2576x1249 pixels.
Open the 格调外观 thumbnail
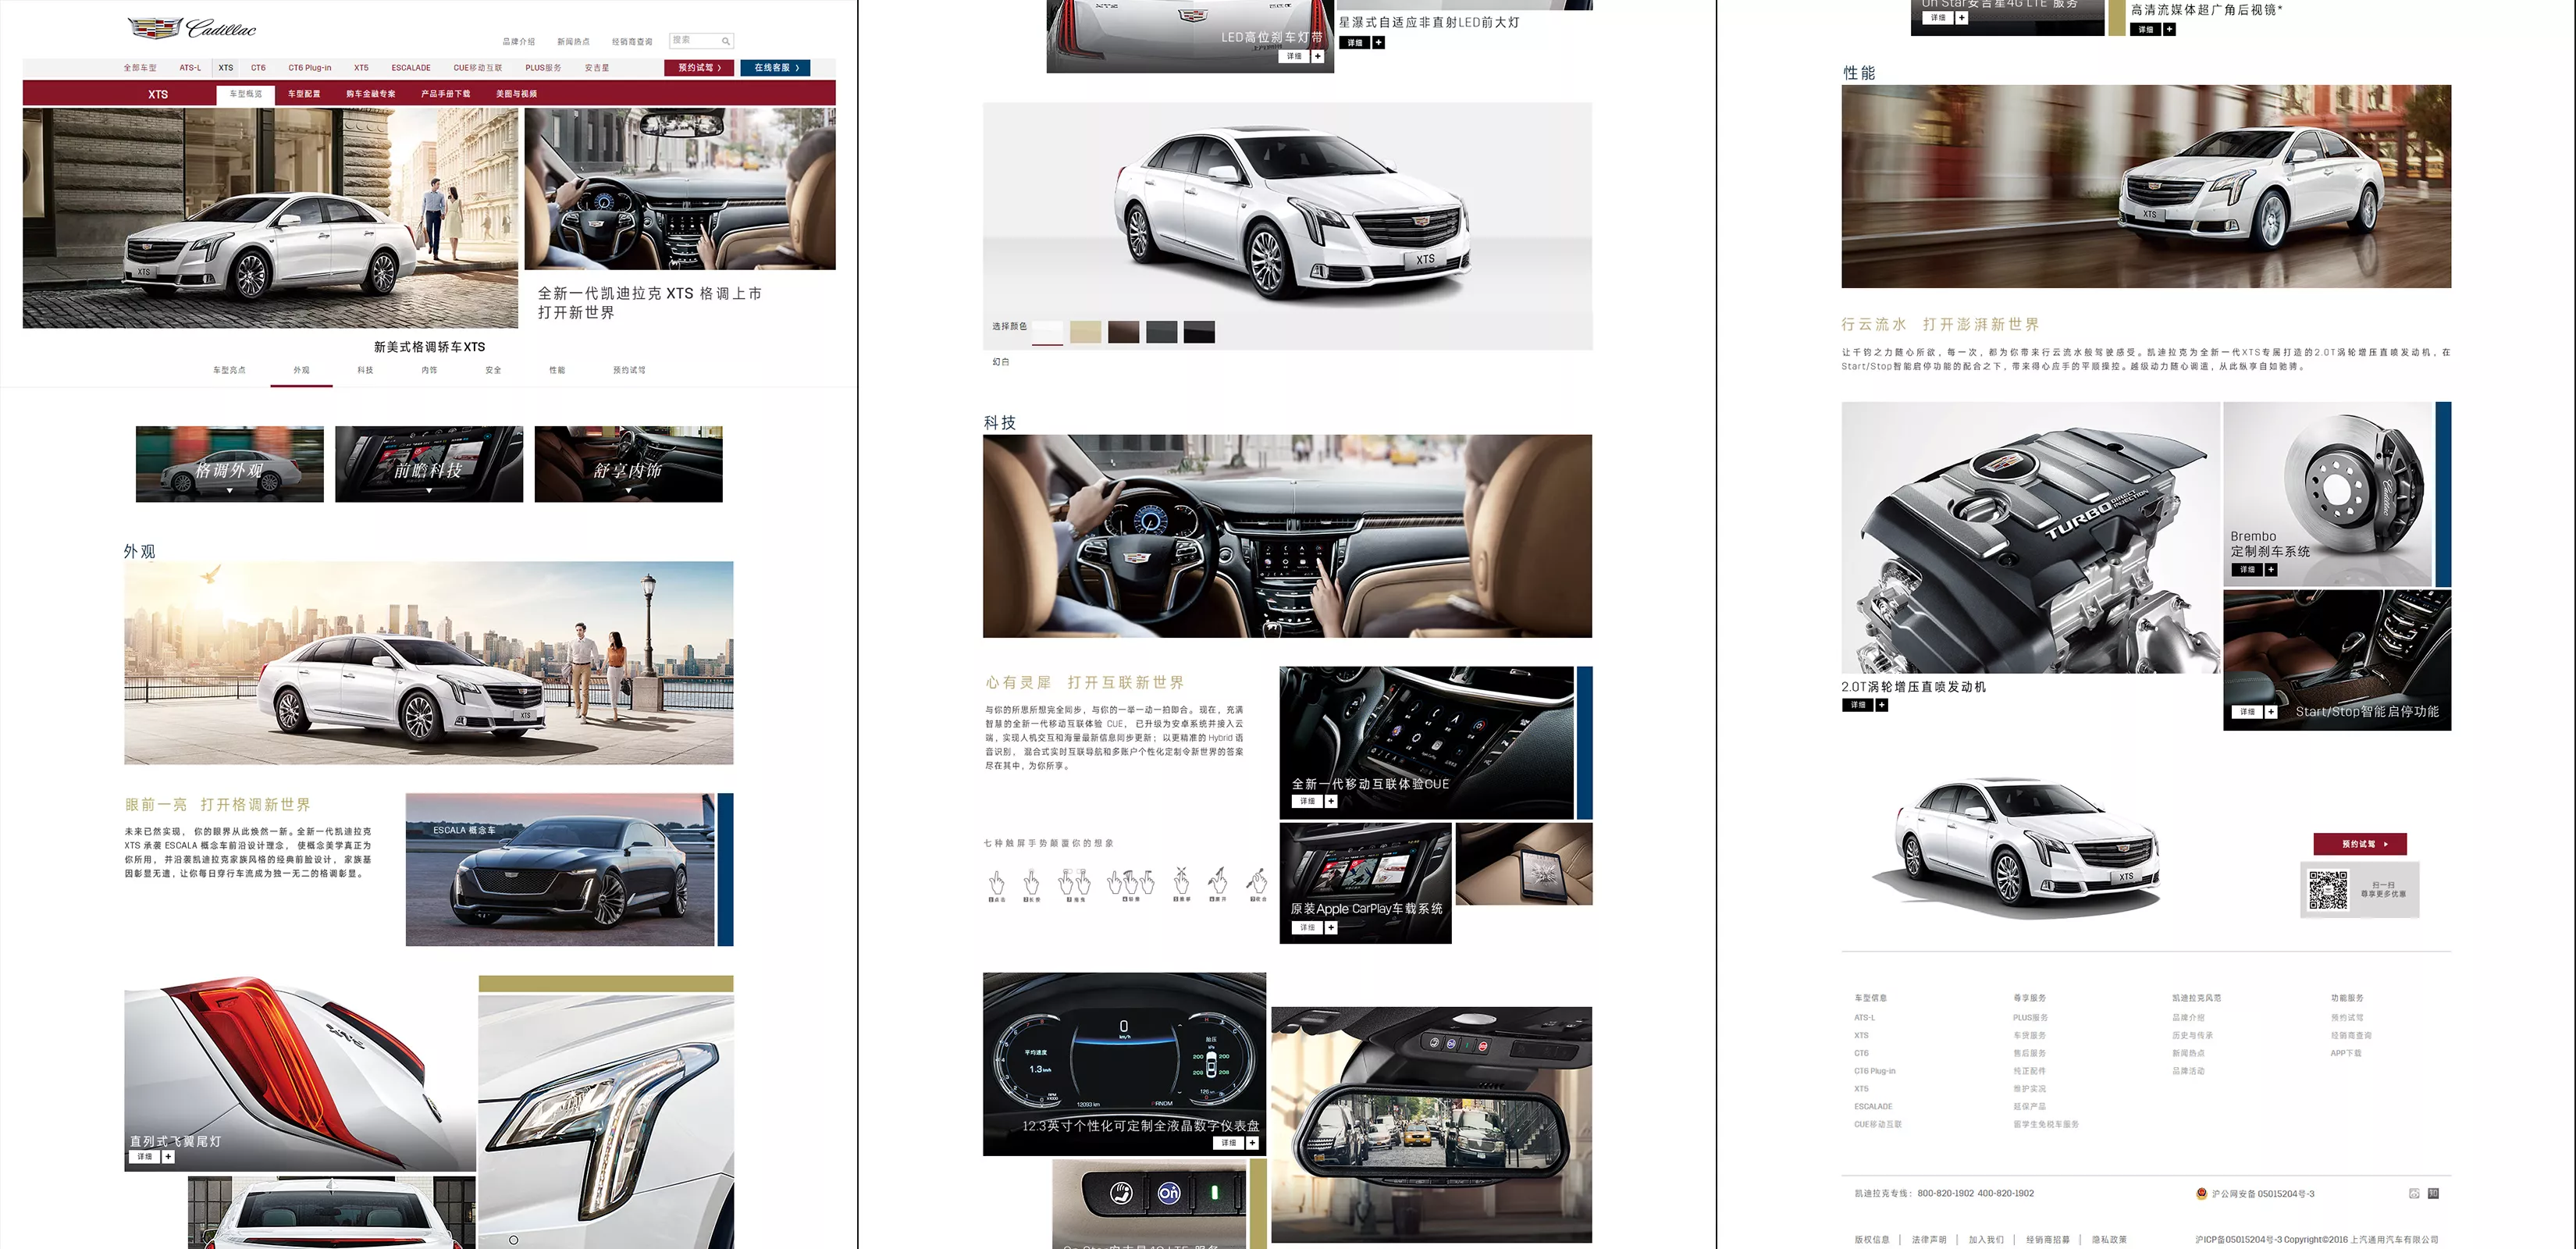(x=230, y=465)
